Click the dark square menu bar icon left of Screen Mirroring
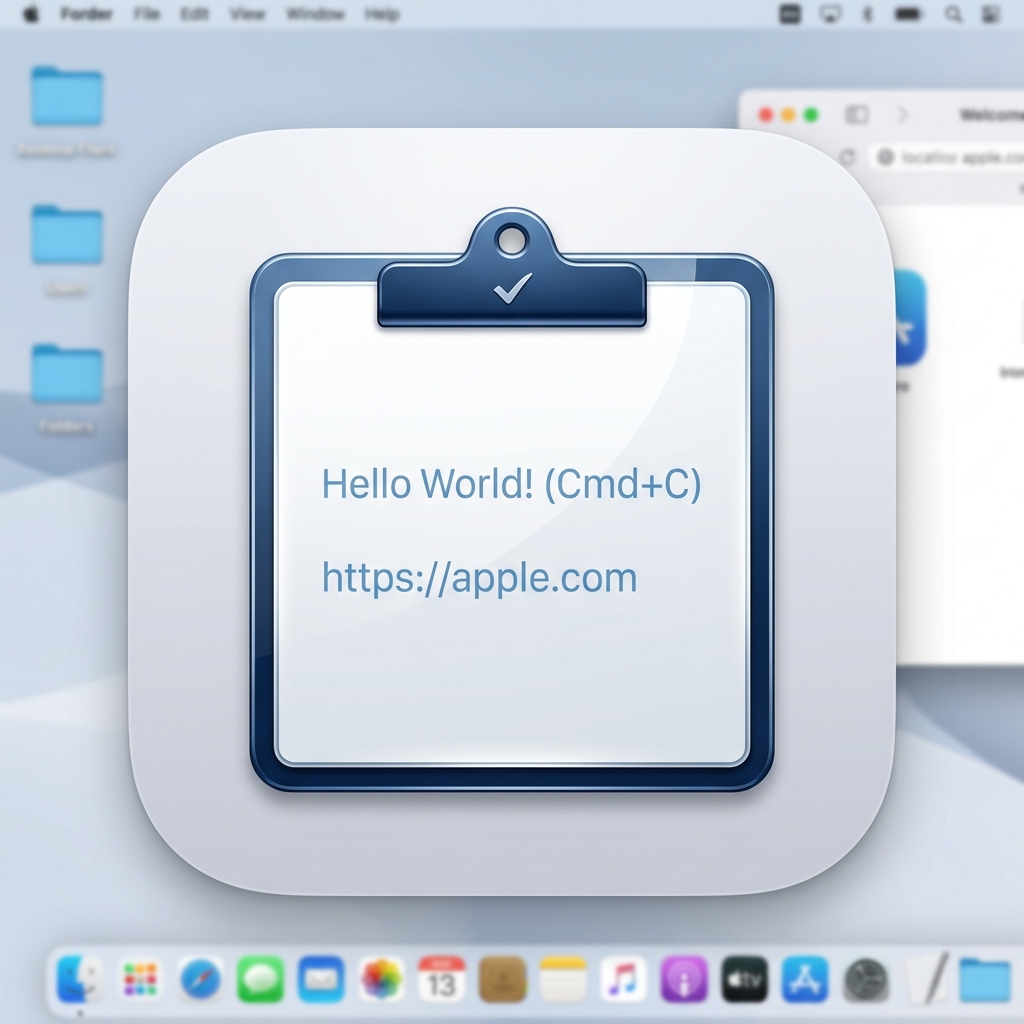 (x=790, y=14)
